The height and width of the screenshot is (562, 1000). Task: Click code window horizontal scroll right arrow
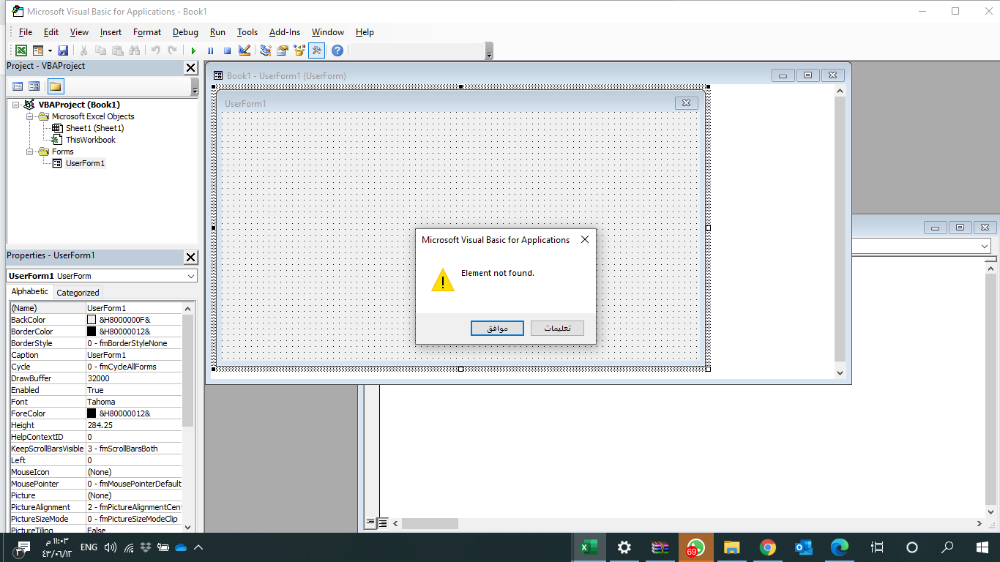point(979,523)
